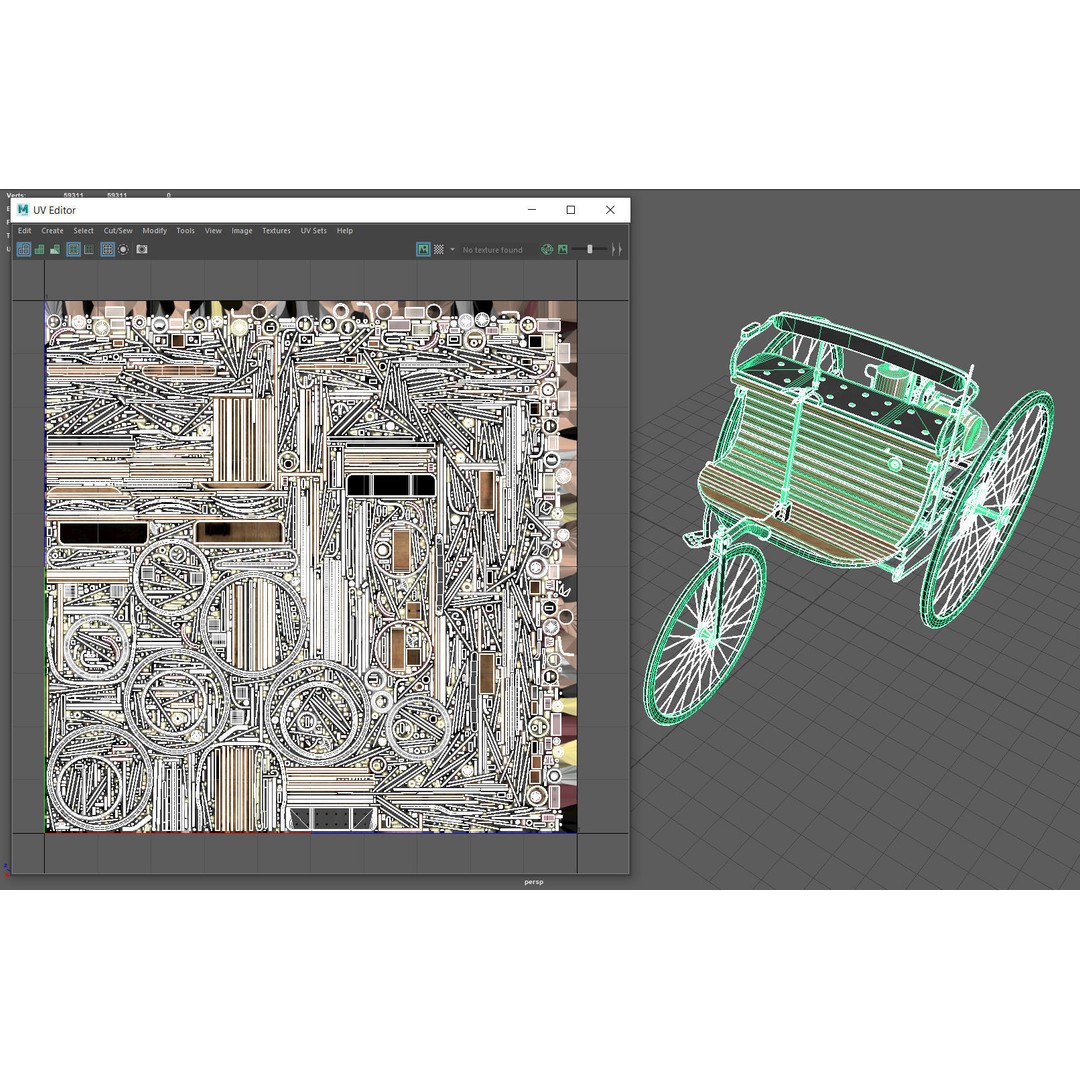Click the rear right wheel of the wireframe model
This screenshot has height=1080, width=1080.
tap(986, 508)
